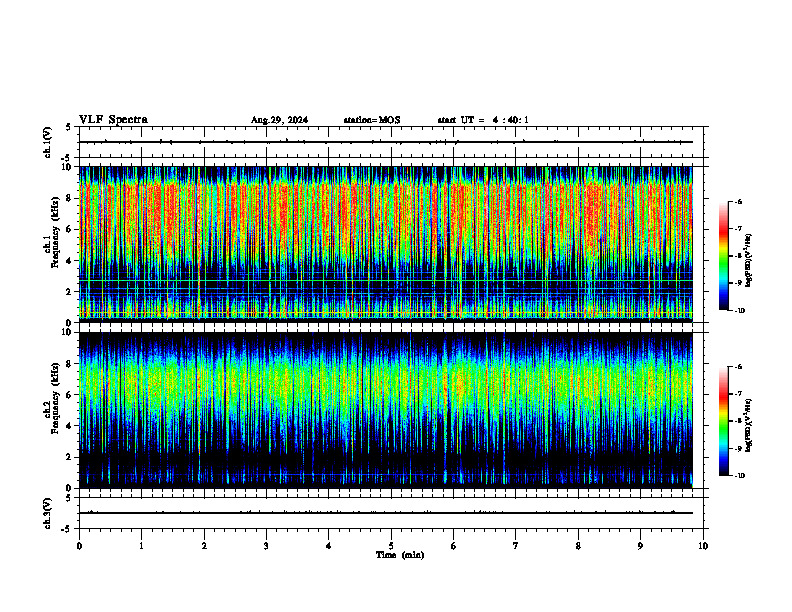The image size is (792, 612).
Task: Click the "8" kHz tick on ch.1 frequency axis
Action: tap(69, 198)
